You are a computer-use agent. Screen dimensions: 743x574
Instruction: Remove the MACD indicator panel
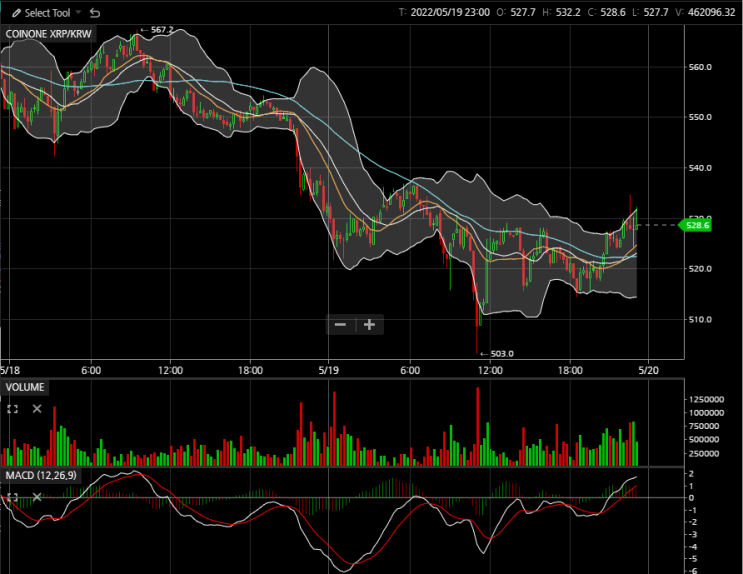coord(37,496)
